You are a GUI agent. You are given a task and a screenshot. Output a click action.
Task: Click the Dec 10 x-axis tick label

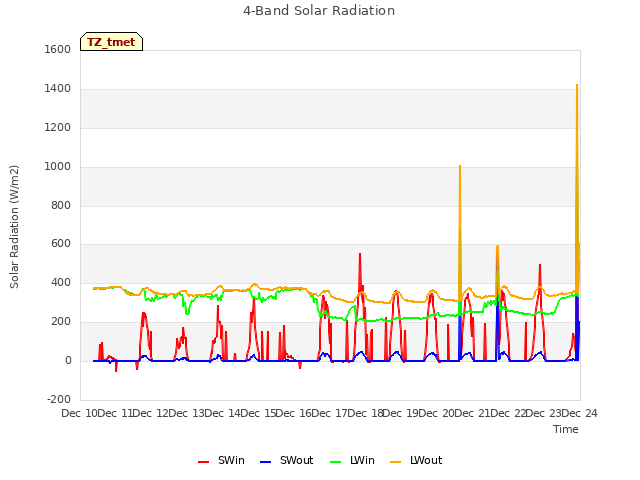[80, 413]
